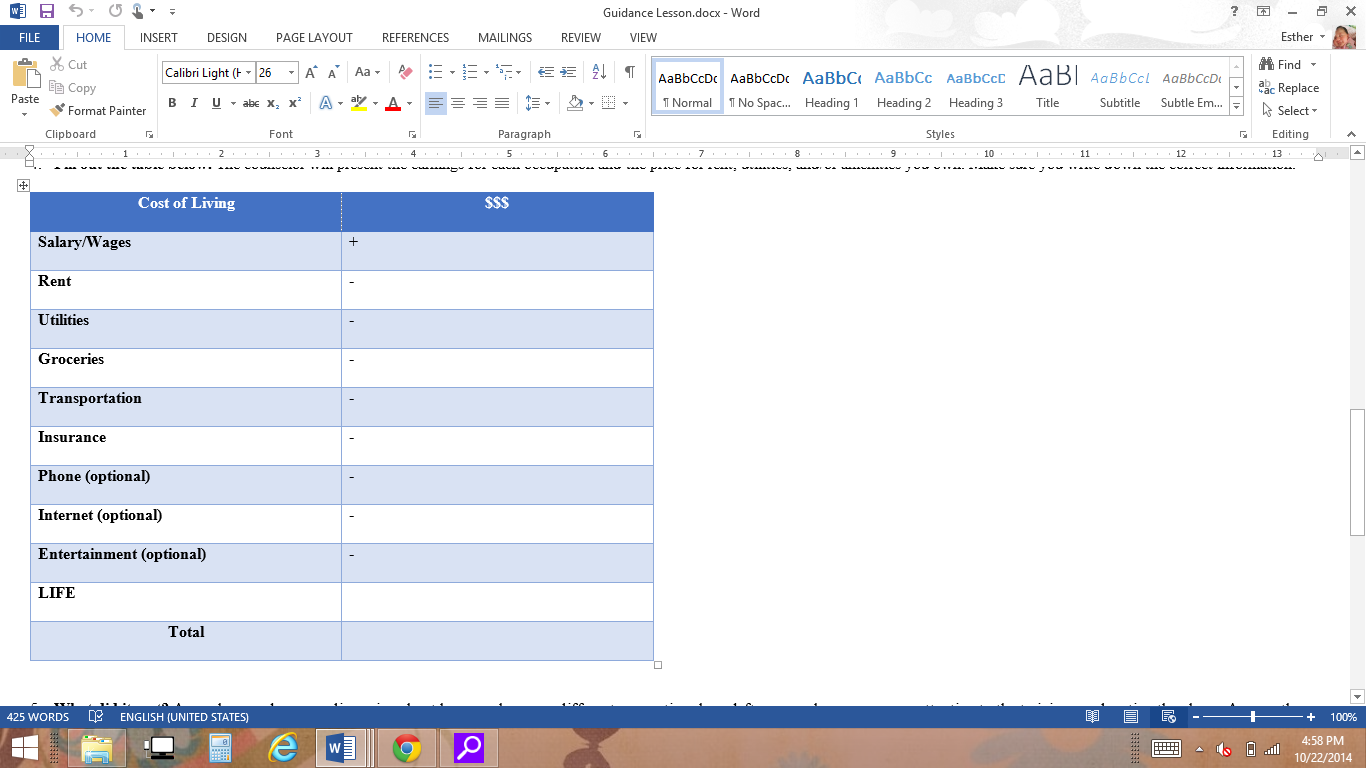Open Microsoft Word Help question mark
Viewport: 1366px width, 768px height.
pos(1235,12)
